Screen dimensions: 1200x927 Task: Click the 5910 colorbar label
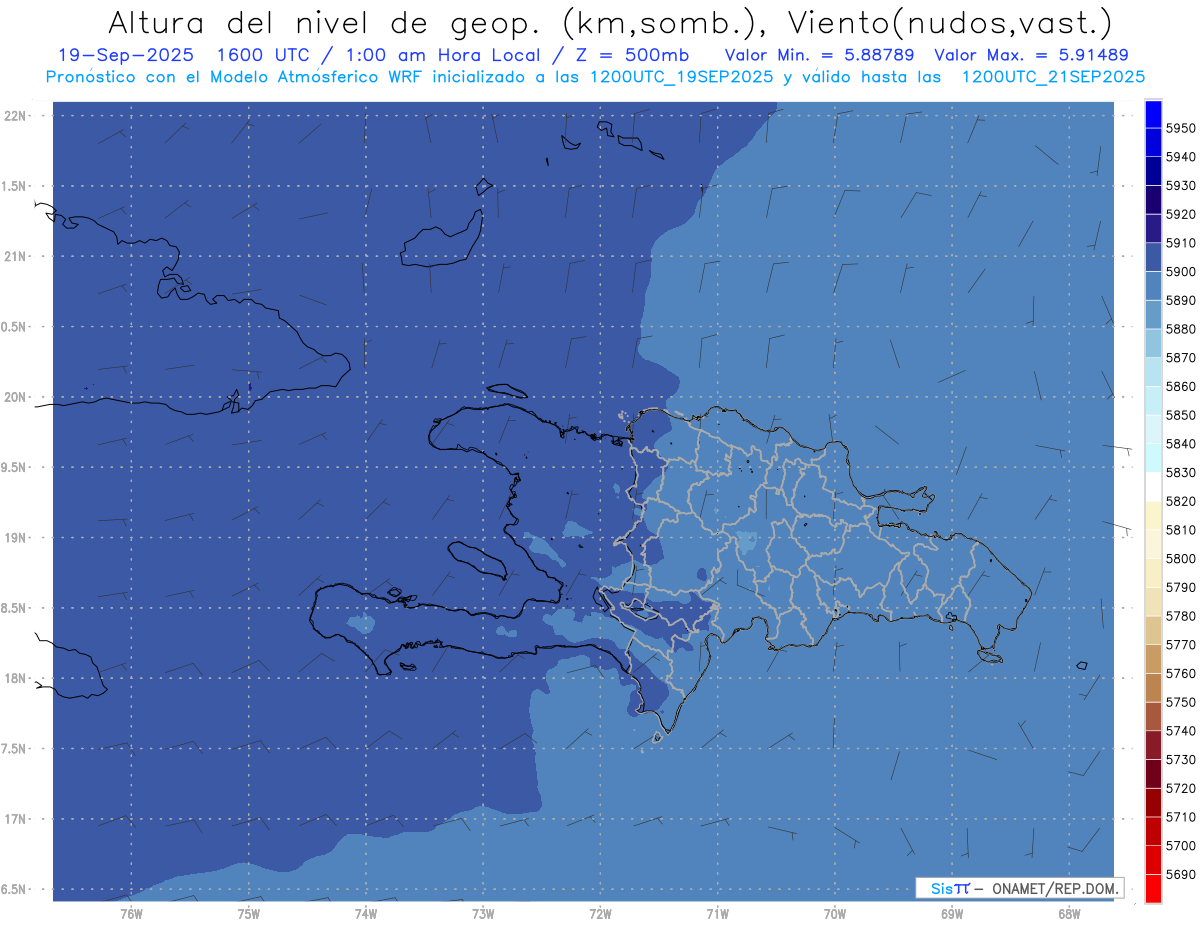[1180, 243]
